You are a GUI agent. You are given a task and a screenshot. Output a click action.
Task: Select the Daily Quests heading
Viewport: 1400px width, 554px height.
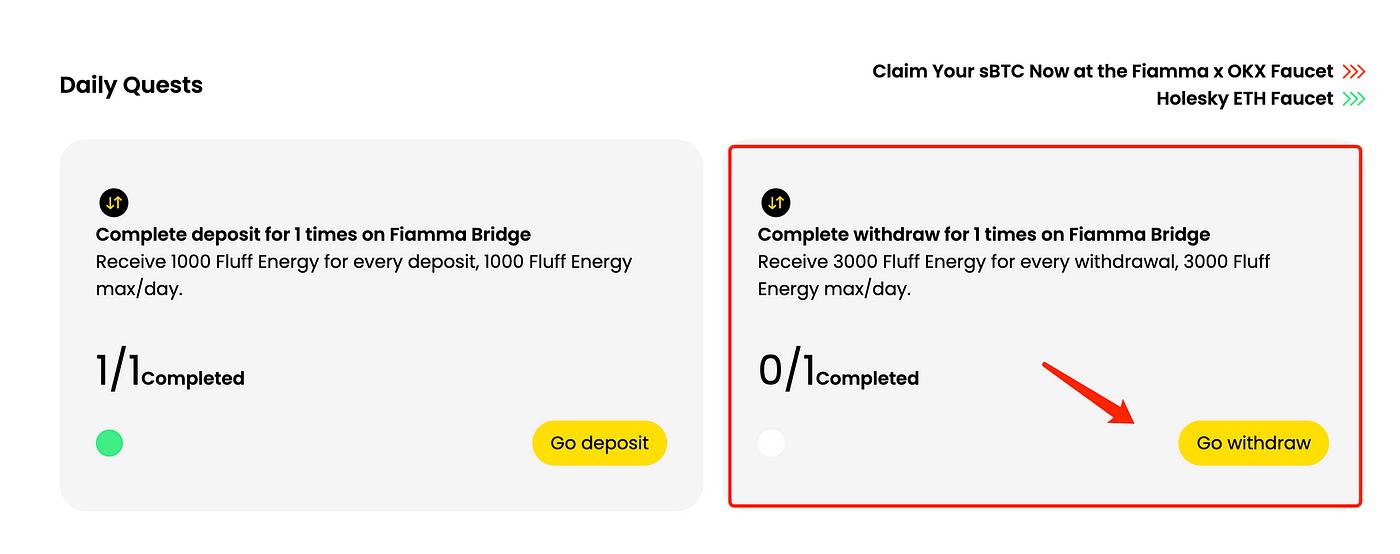tap(131, 85)
